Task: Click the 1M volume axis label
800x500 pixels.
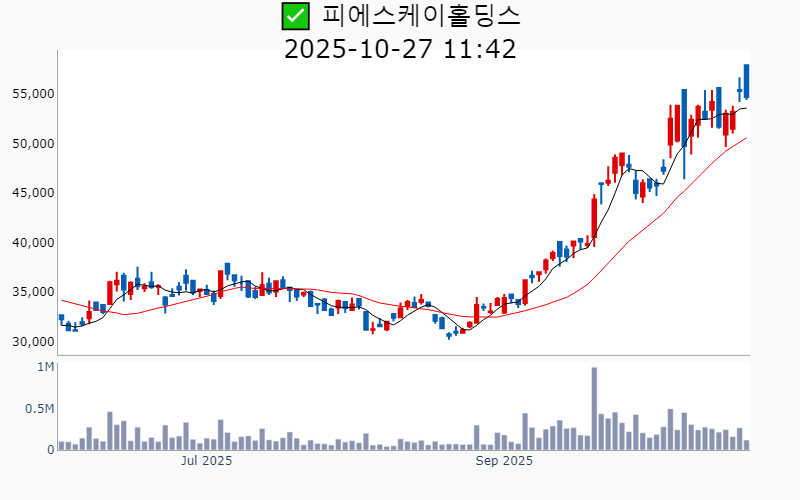Action: 45,368
